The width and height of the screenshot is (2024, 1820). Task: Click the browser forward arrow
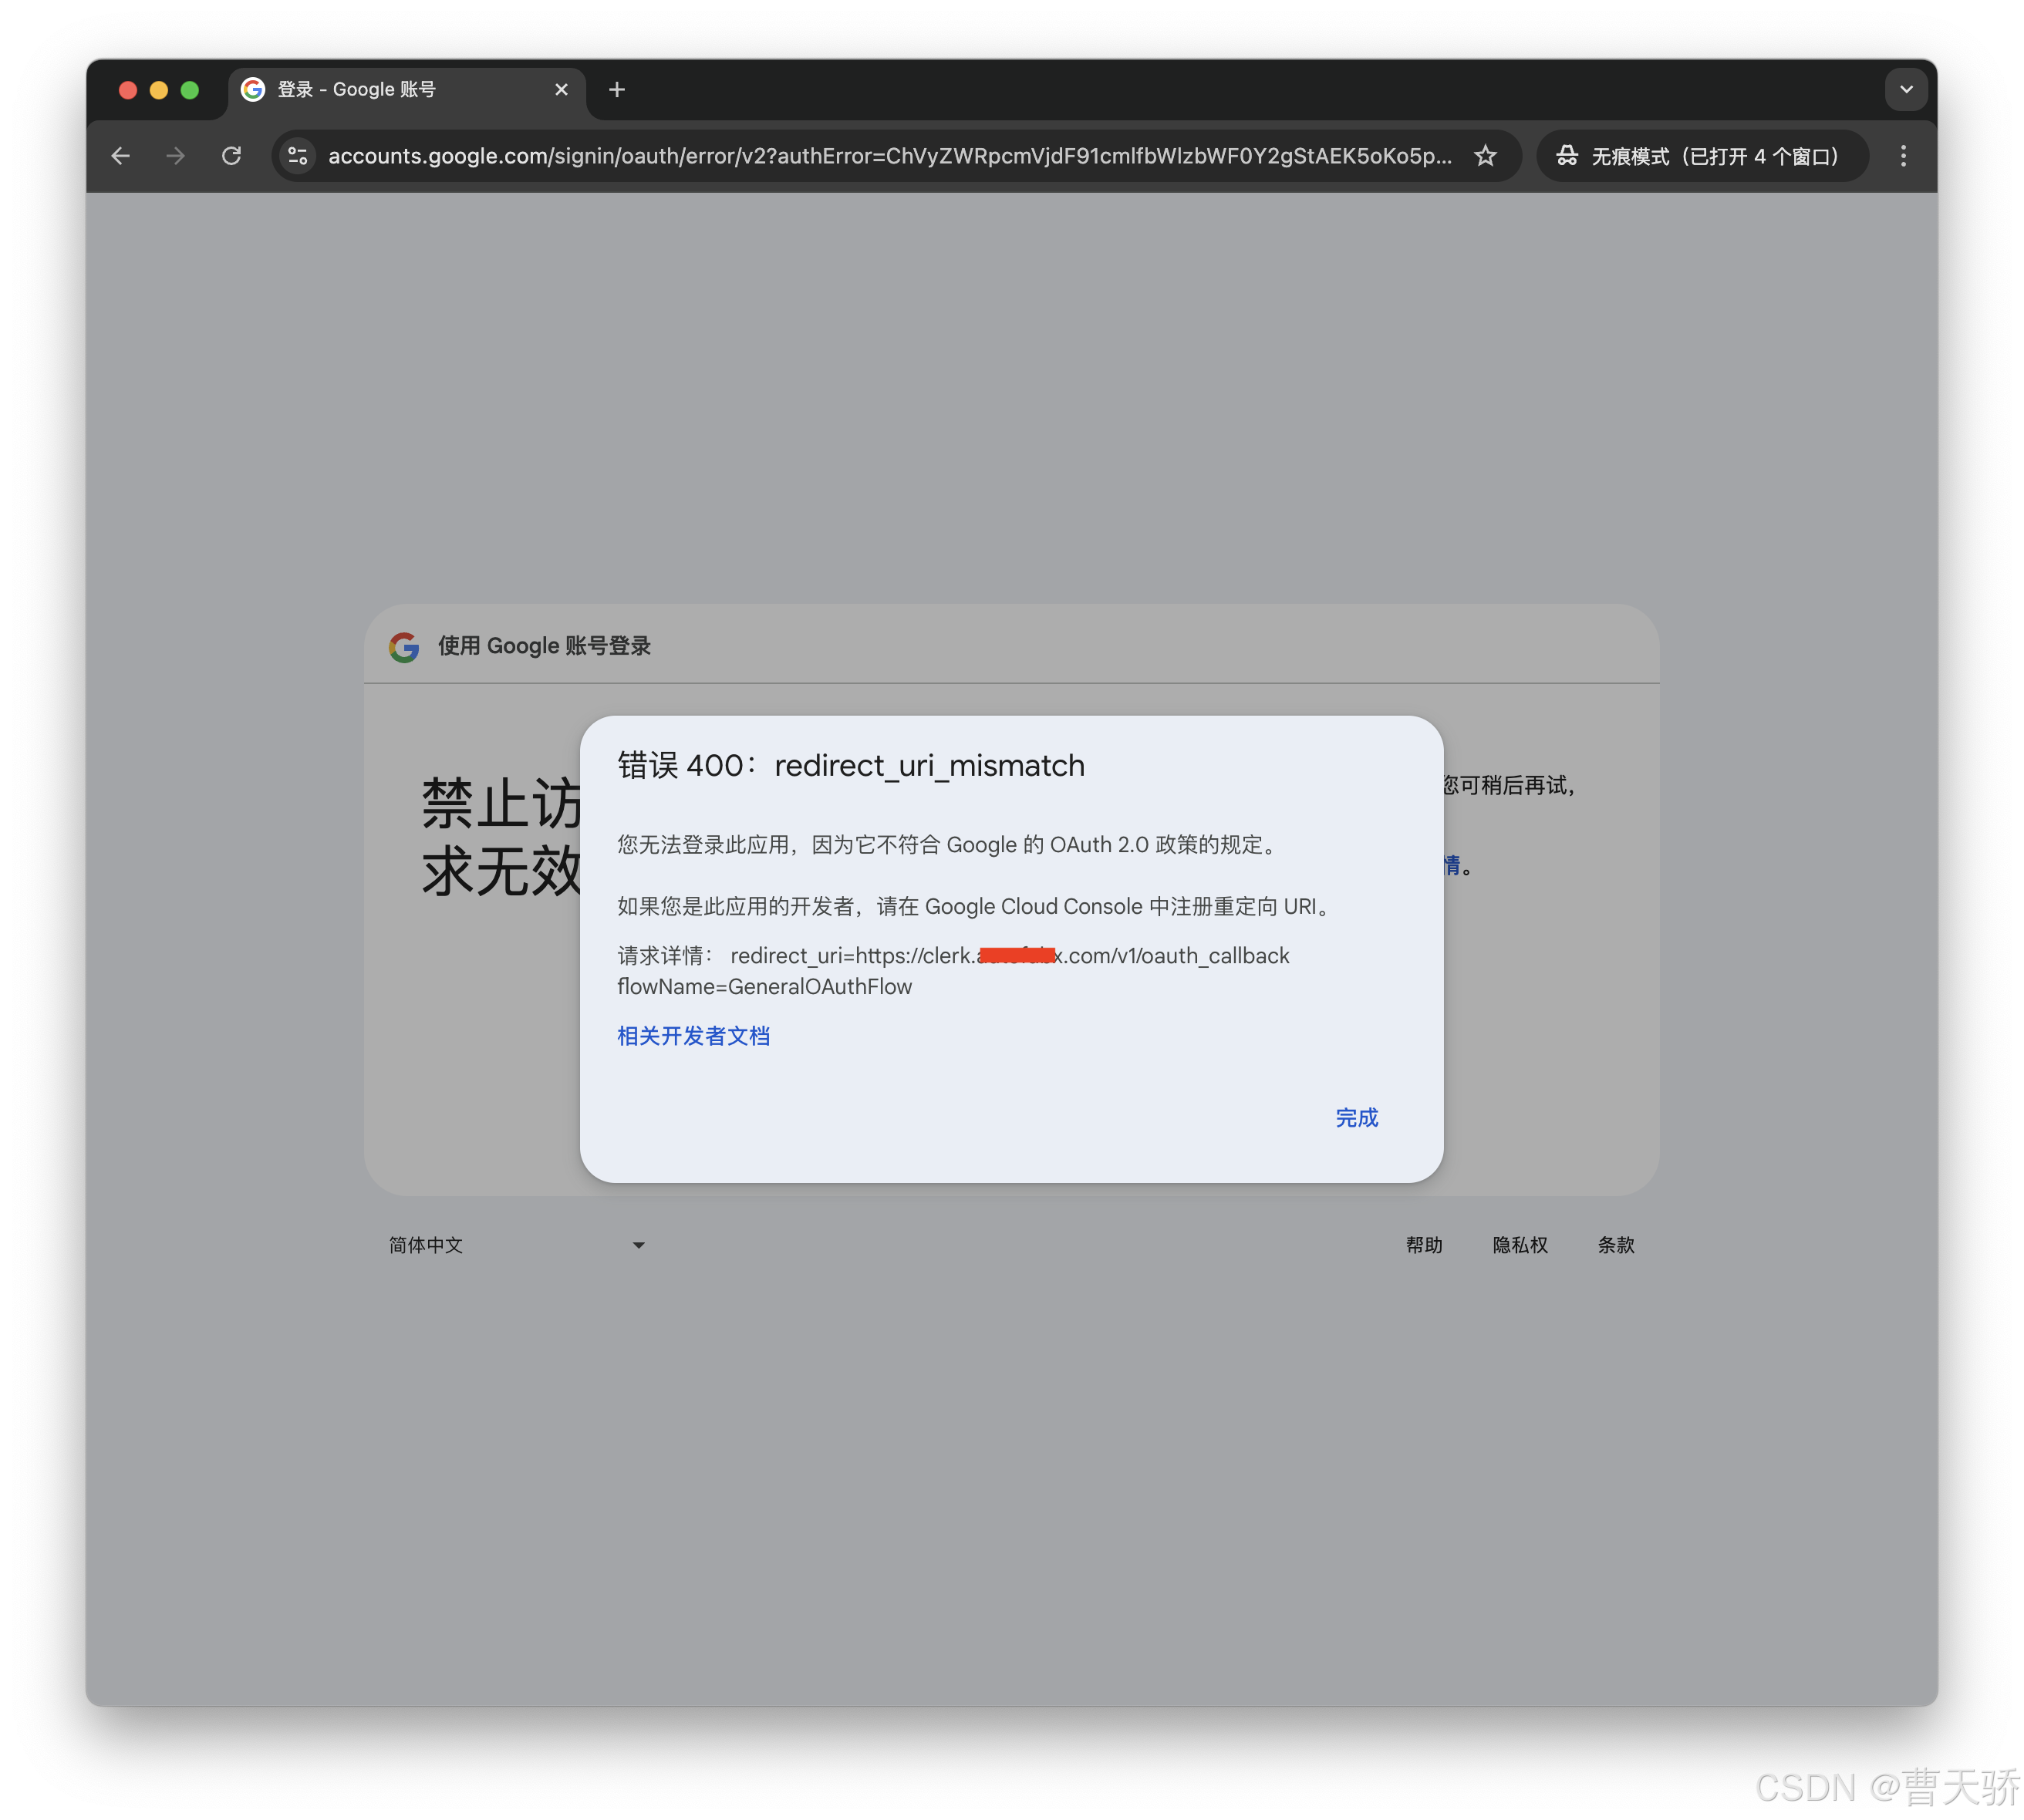[176, 156]
